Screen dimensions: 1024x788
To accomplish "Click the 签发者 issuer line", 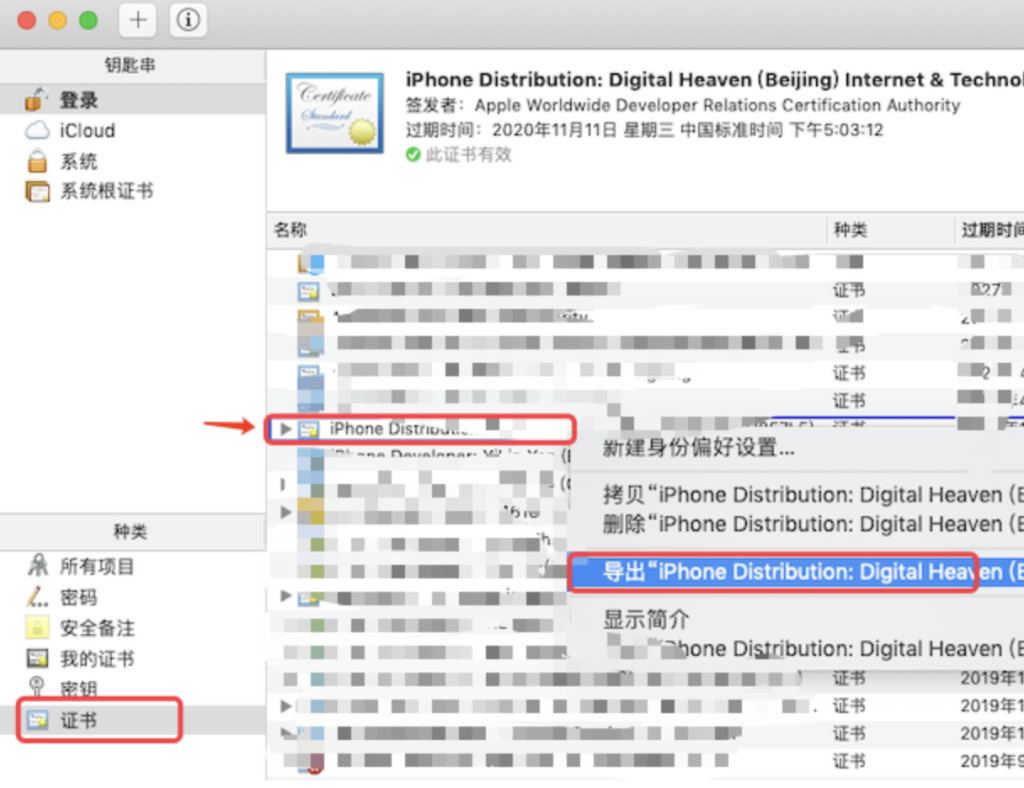I will coord(682,106).
